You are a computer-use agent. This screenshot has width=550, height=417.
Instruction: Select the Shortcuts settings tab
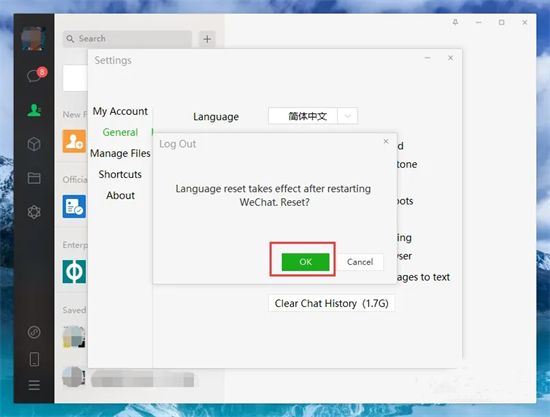pos(120,174)
